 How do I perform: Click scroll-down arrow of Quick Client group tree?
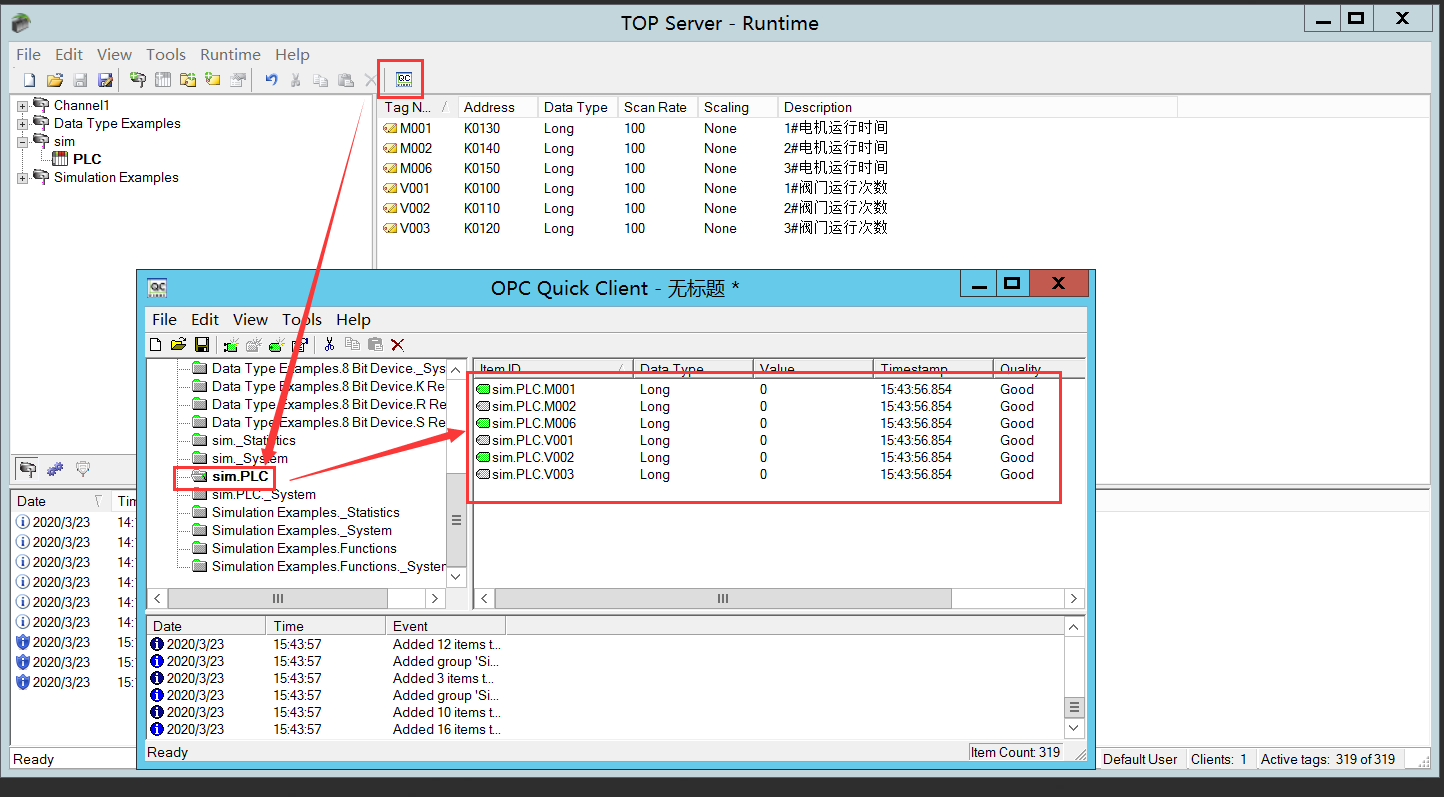pos(456,577)
